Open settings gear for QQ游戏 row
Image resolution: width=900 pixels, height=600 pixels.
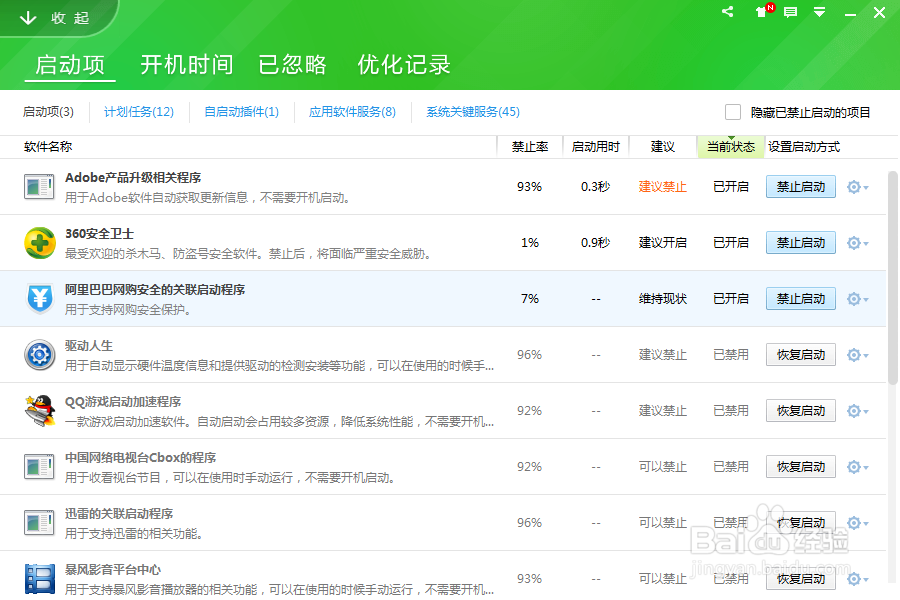click(x=858, y=411)
